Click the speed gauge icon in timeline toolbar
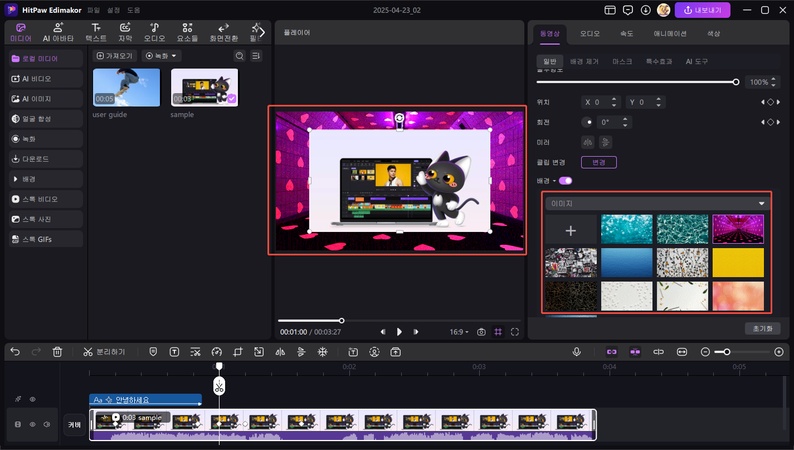 [x=217, y=352]
